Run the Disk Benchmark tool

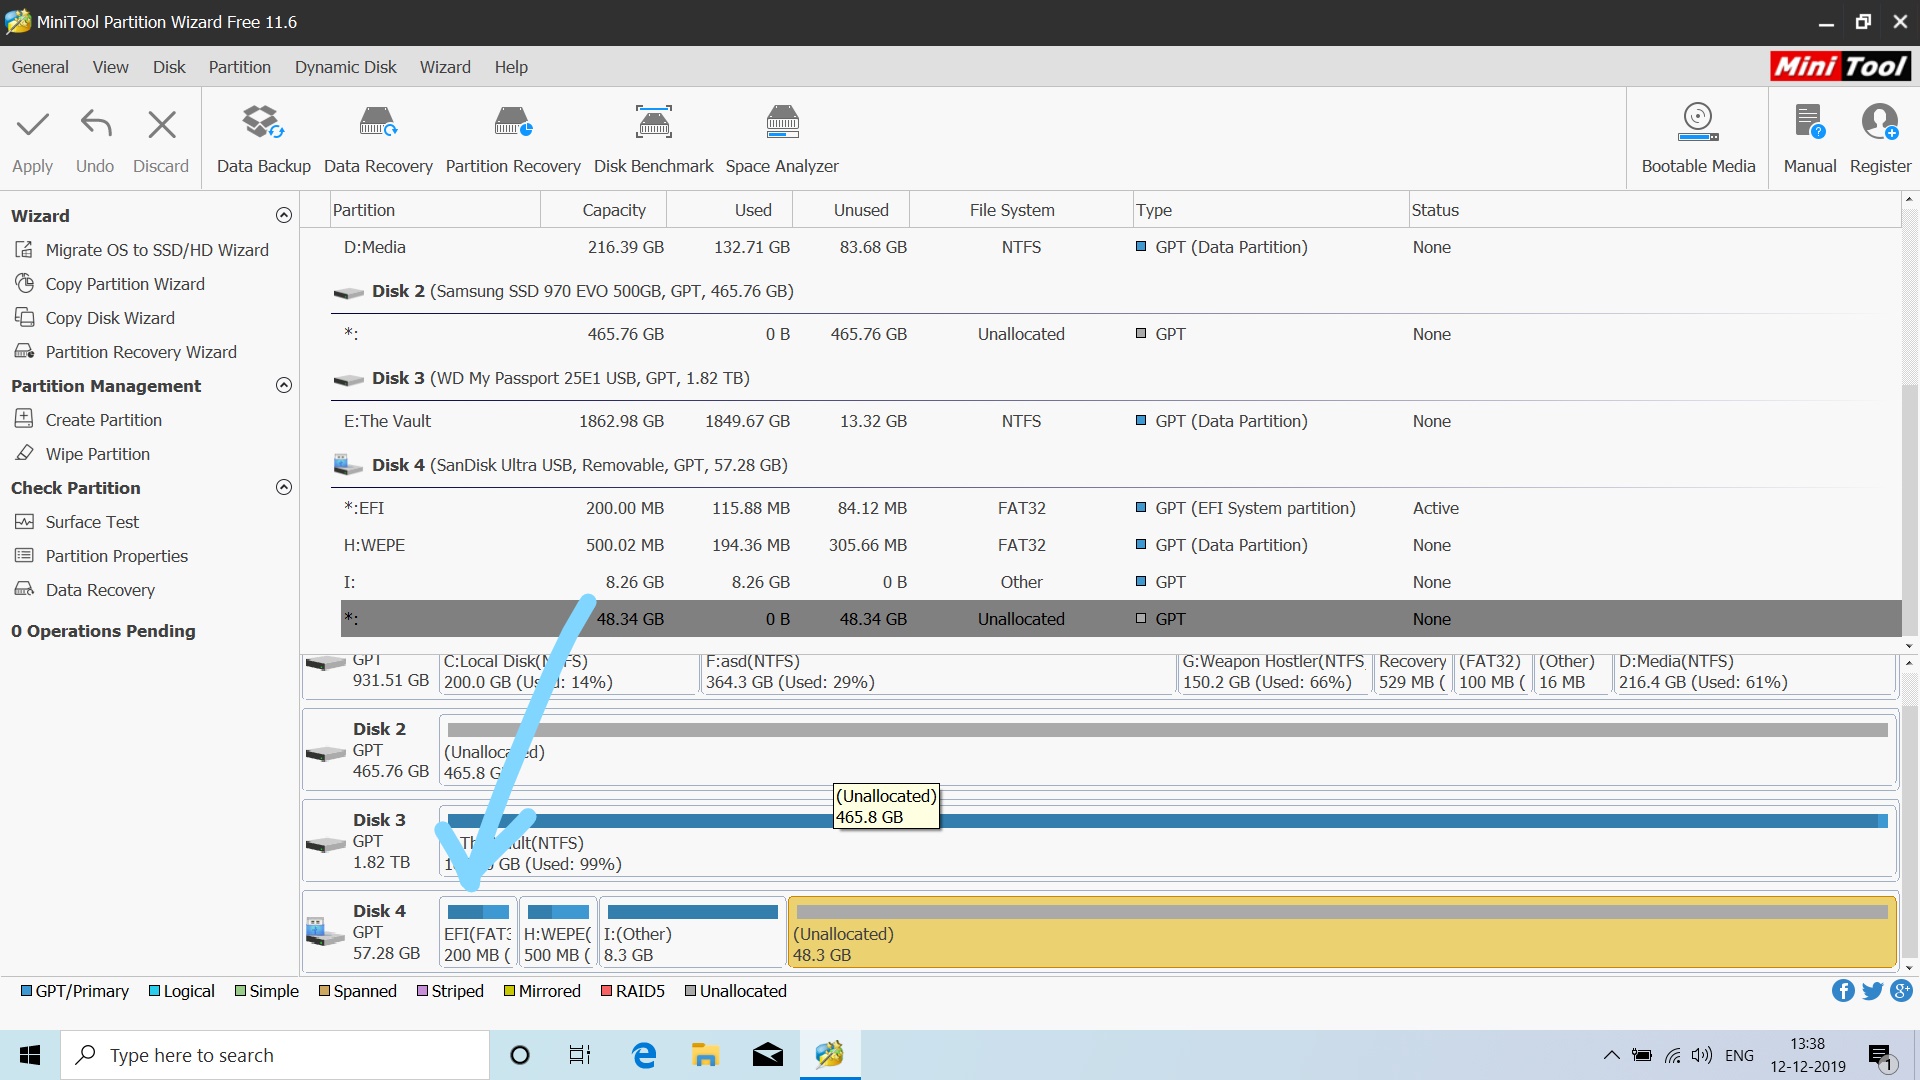[654, 140]
